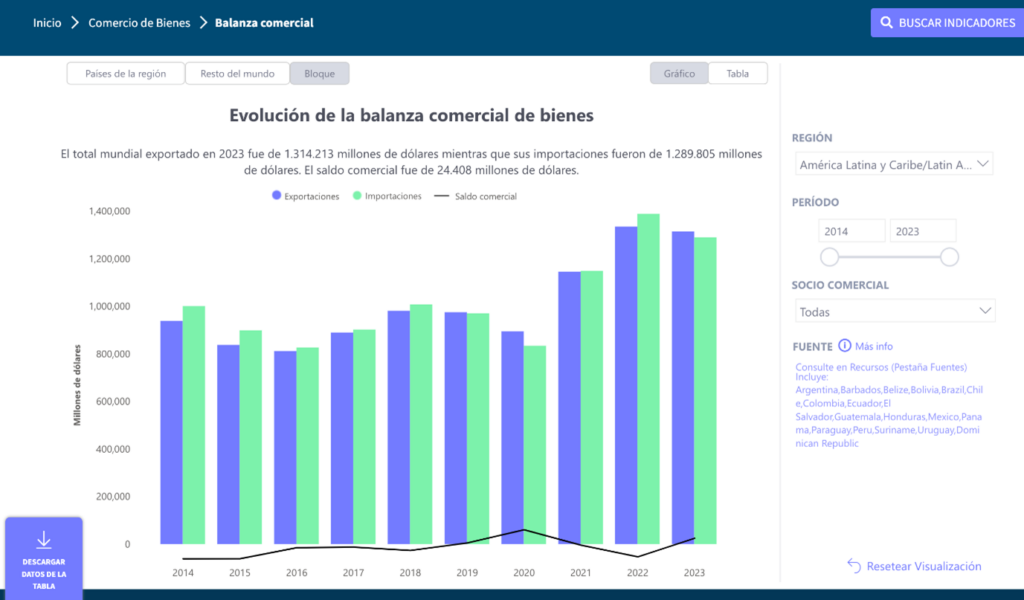Select the Resto del mundo tab

coord(237,73)
